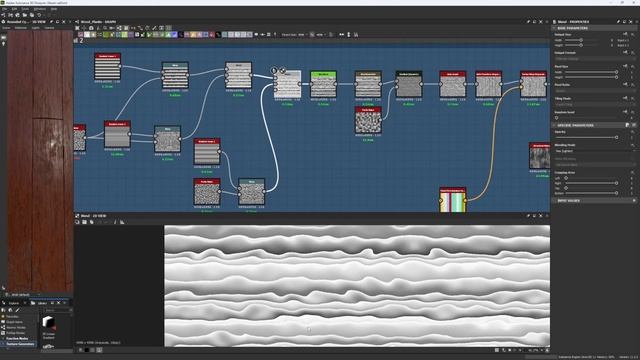Select the green-header node in the graph
Screen dimensions: 640x360
(323, 84)
